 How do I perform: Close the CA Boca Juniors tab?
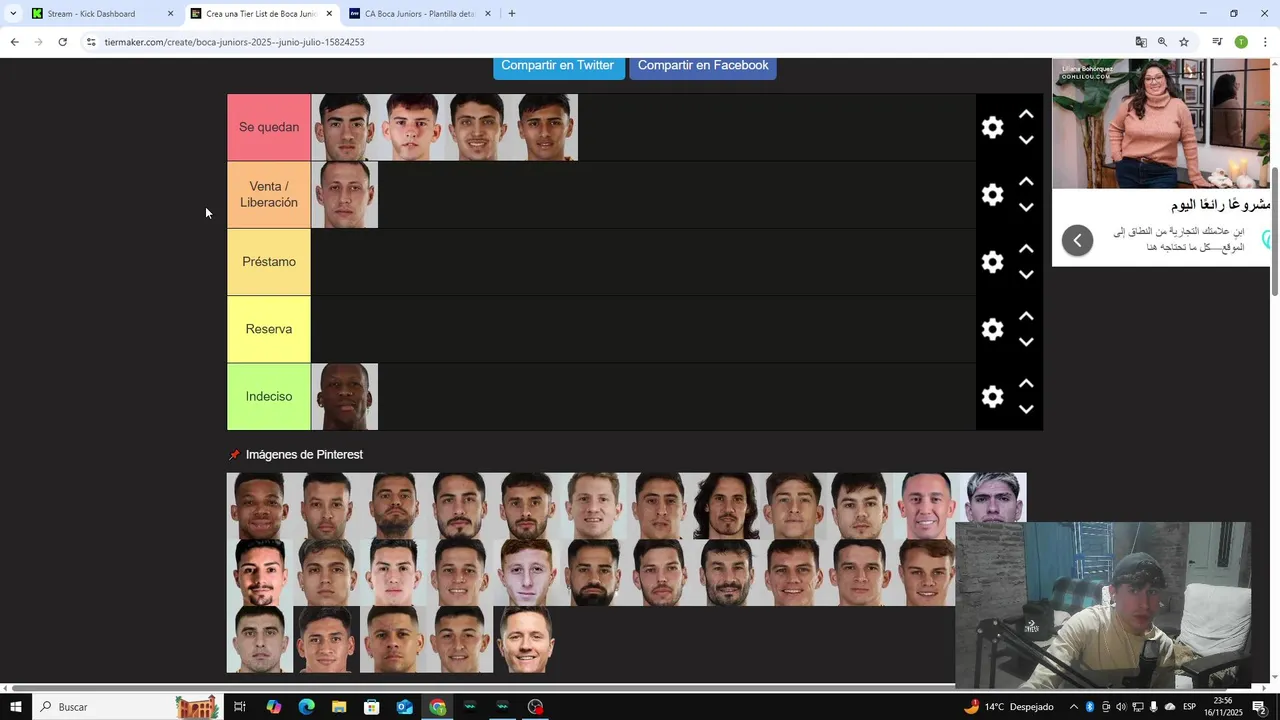pyautogui.click(x=488, y=14)
